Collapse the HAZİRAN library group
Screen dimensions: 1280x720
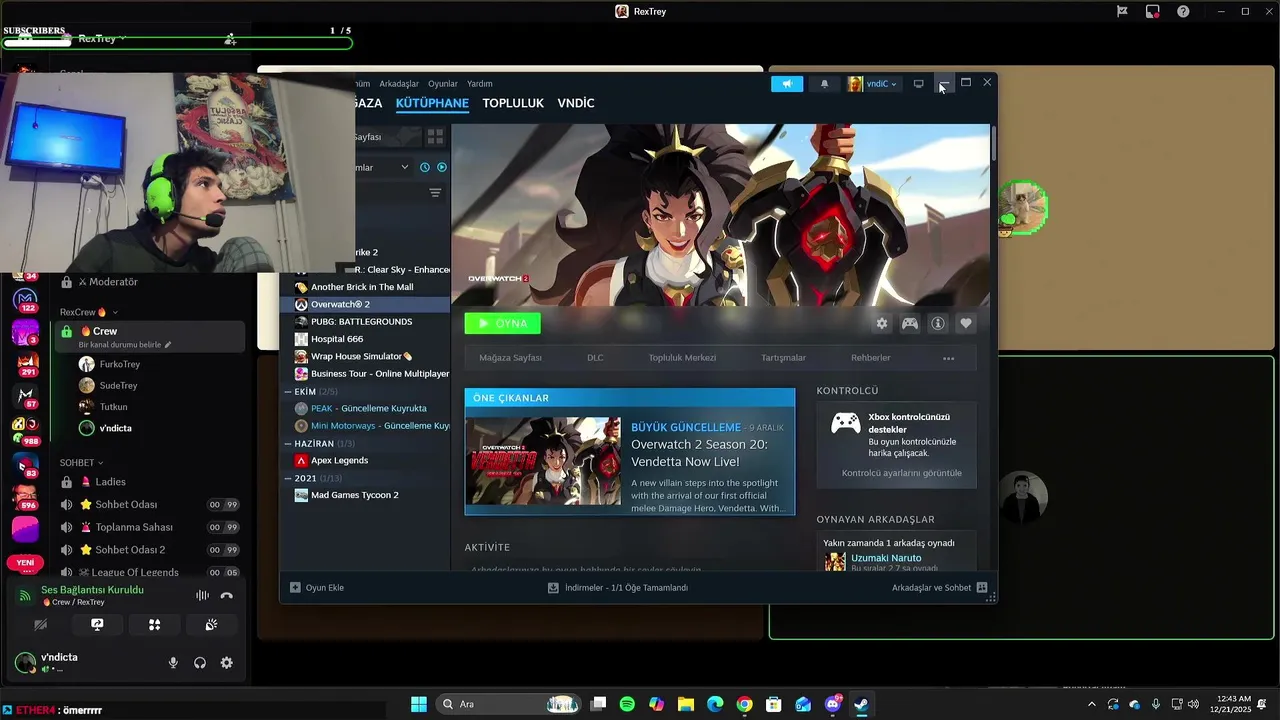[x=288, y=443]
